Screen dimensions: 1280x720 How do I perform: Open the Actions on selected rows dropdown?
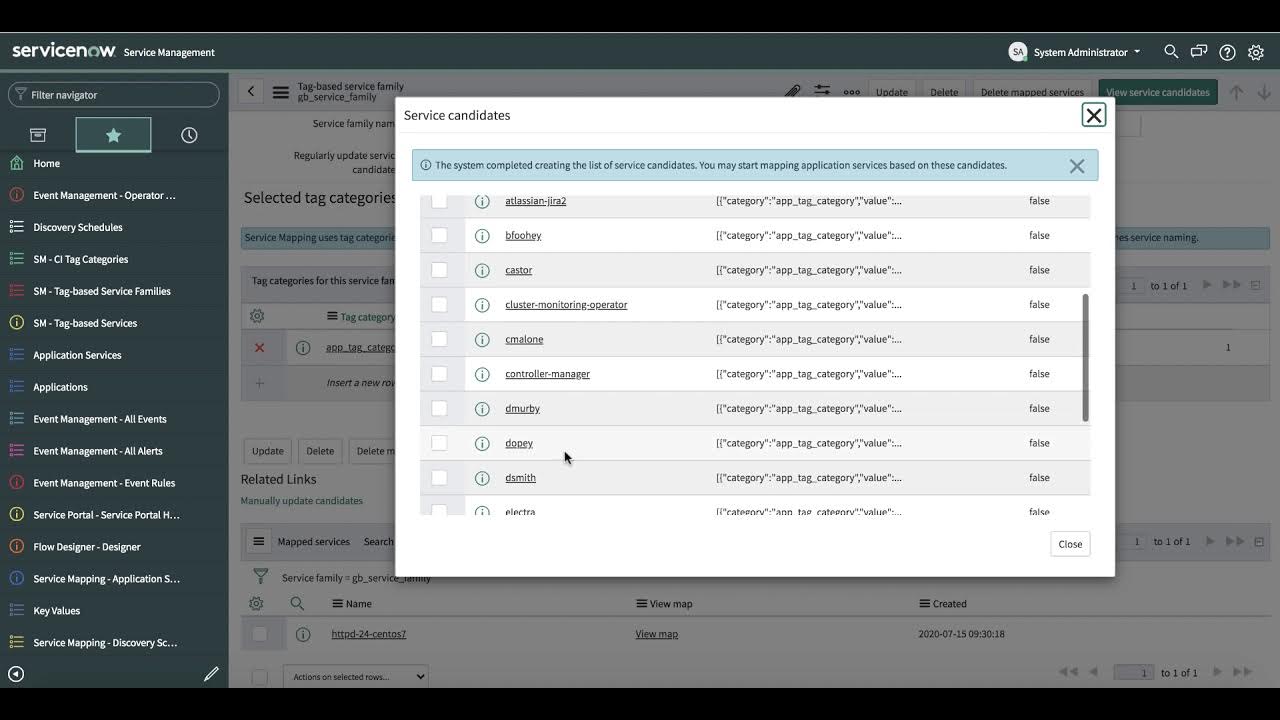[355, 676]
